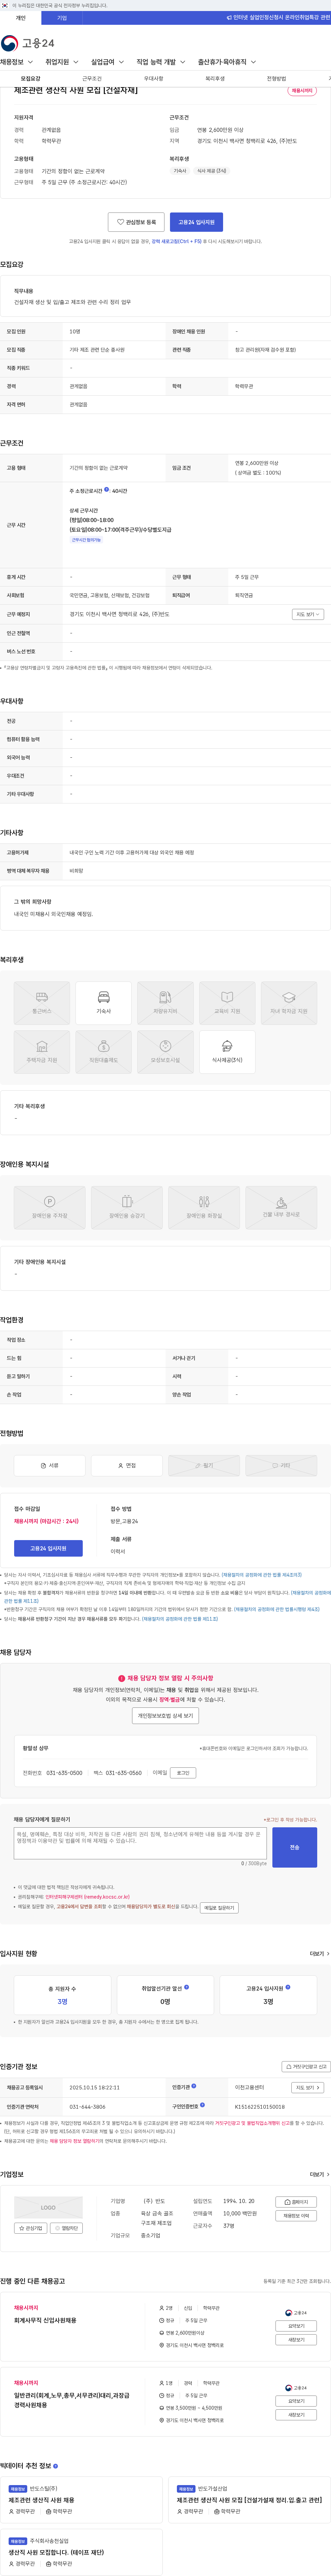The image size is (331, 2576).
Task: Select the 차량유지비 welfare icon
Action: click(165, 1002)
